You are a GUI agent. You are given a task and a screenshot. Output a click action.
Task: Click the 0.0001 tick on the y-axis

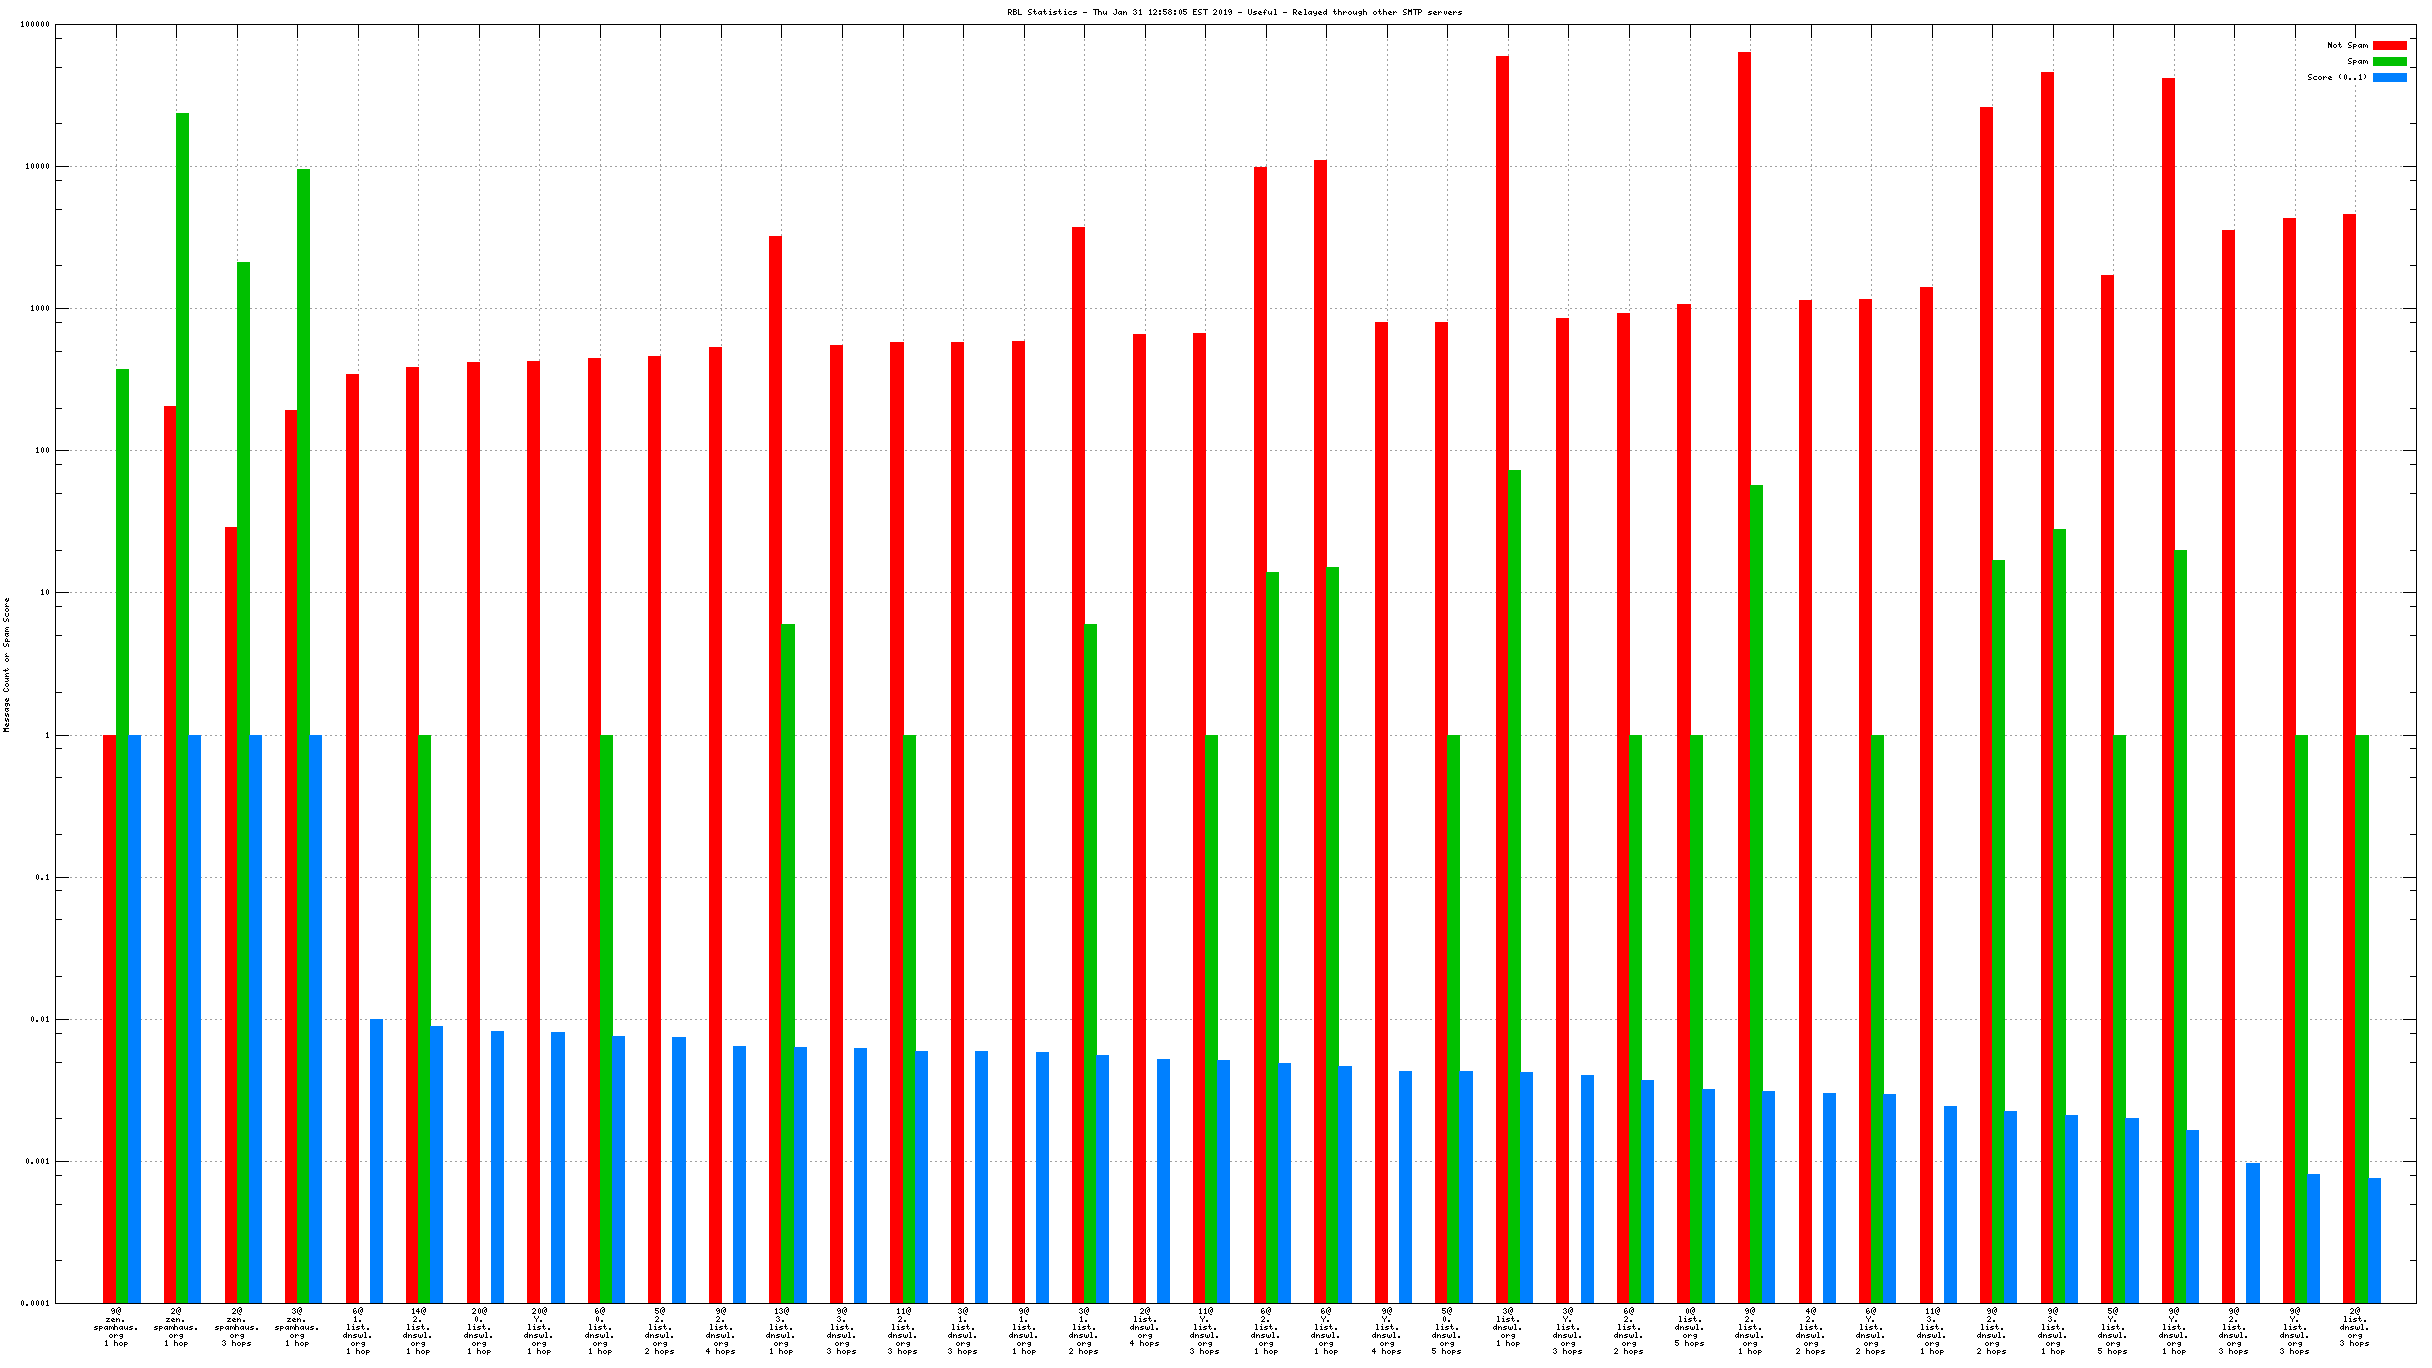coord(35,1303)
